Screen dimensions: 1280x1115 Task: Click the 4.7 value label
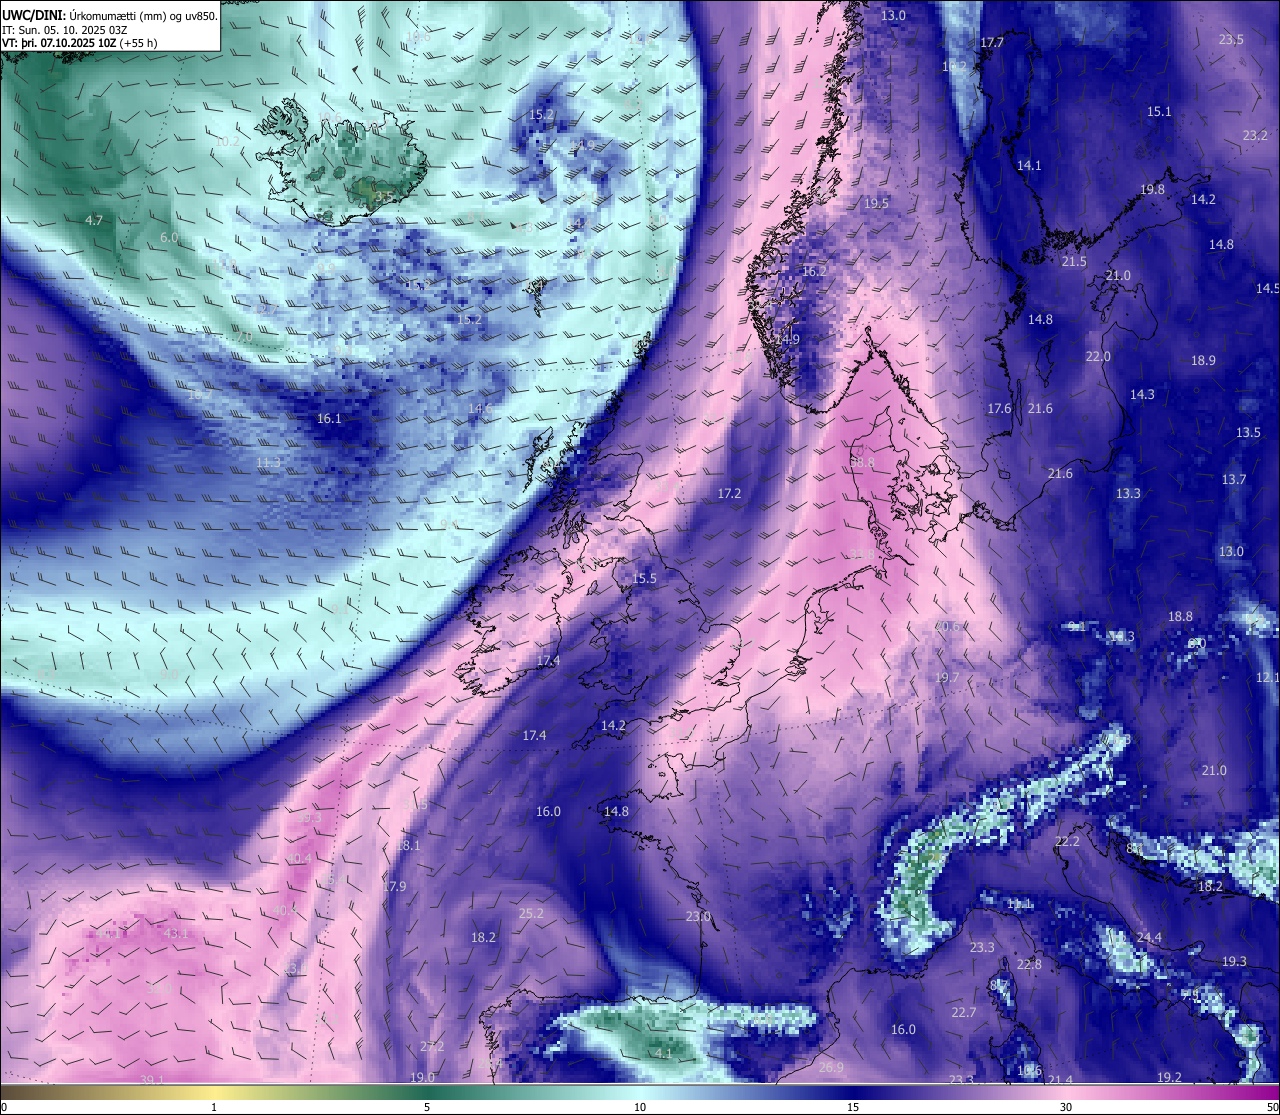(94, 219)
